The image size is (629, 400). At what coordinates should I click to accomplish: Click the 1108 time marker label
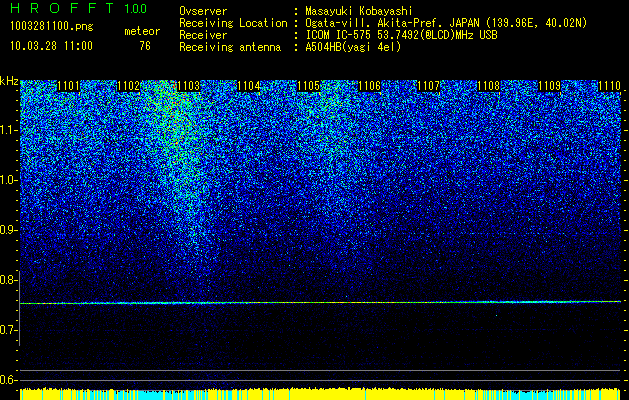(489, 86)
